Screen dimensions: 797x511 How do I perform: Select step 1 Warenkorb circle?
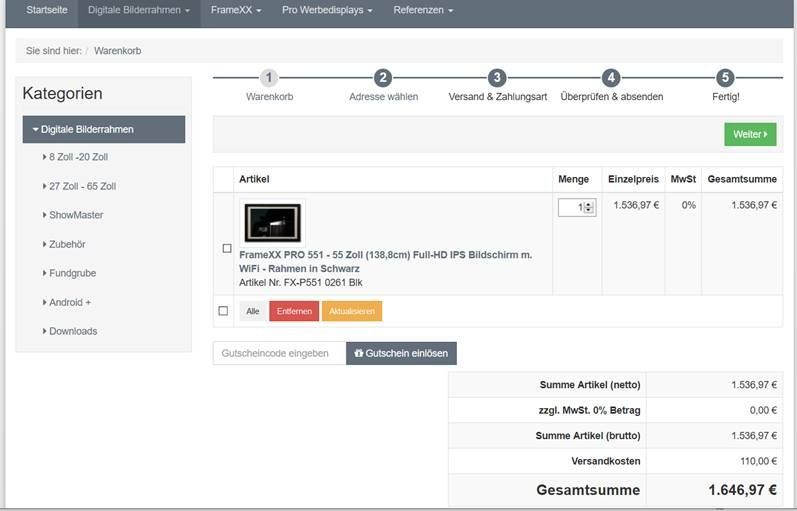click(269, 78)
